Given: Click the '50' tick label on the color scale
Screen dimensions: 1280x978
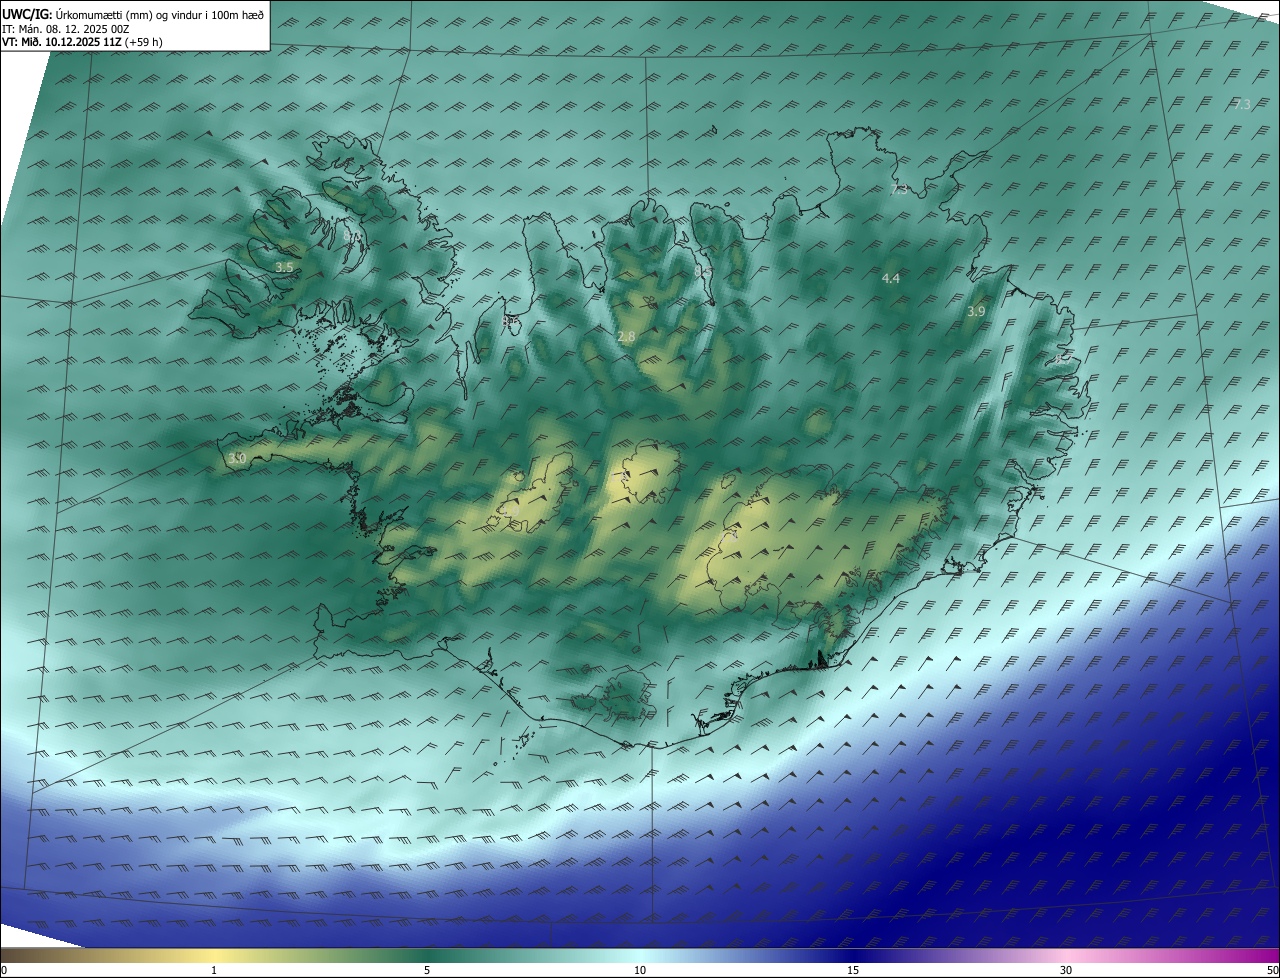Looking at the screenshot, I should 1272,970.
